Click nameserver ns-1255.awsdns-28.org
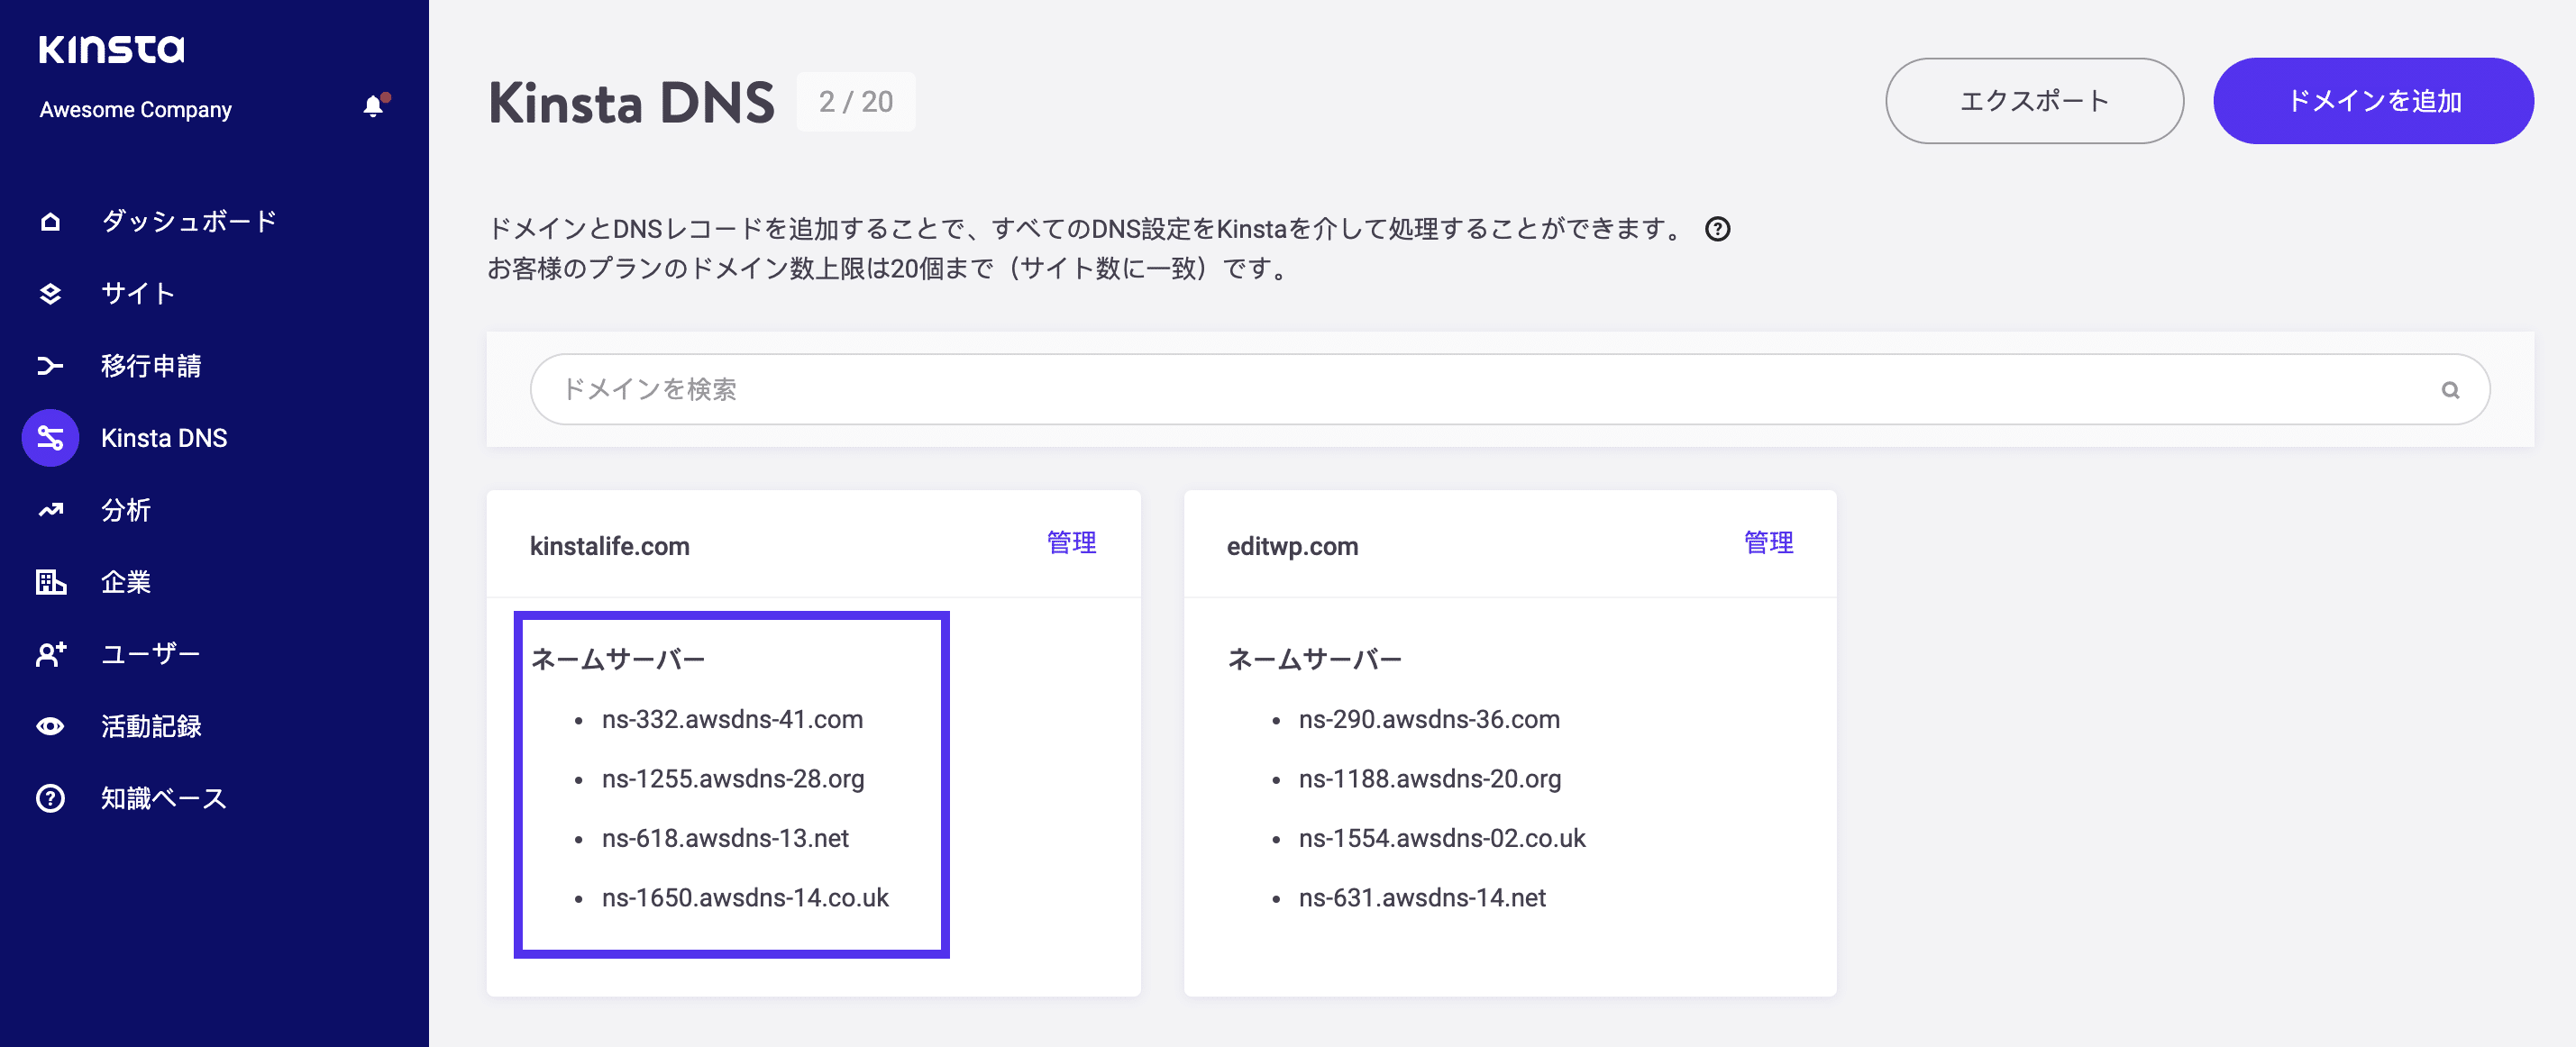The image size is (2576, 1047). point(733,779)
